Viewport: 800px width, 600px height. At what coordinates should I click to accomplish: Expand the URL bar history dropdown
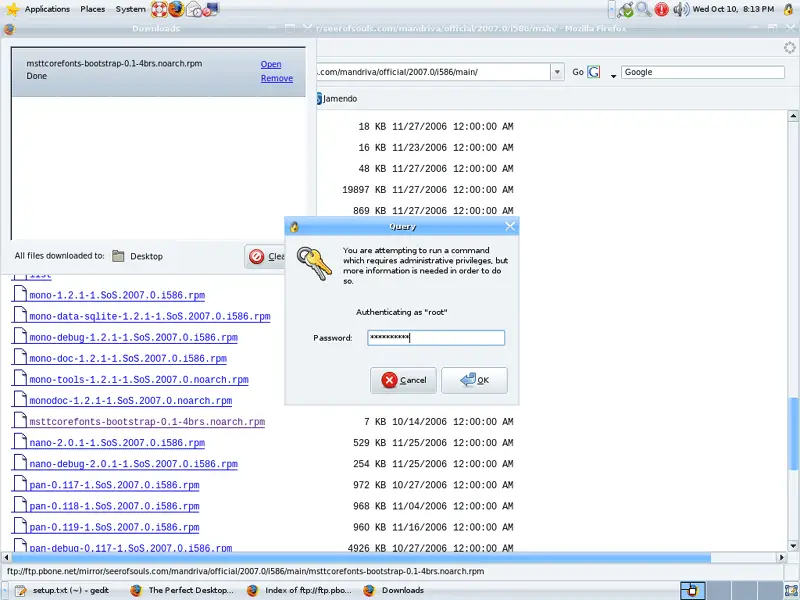click(x=557, y=72)
